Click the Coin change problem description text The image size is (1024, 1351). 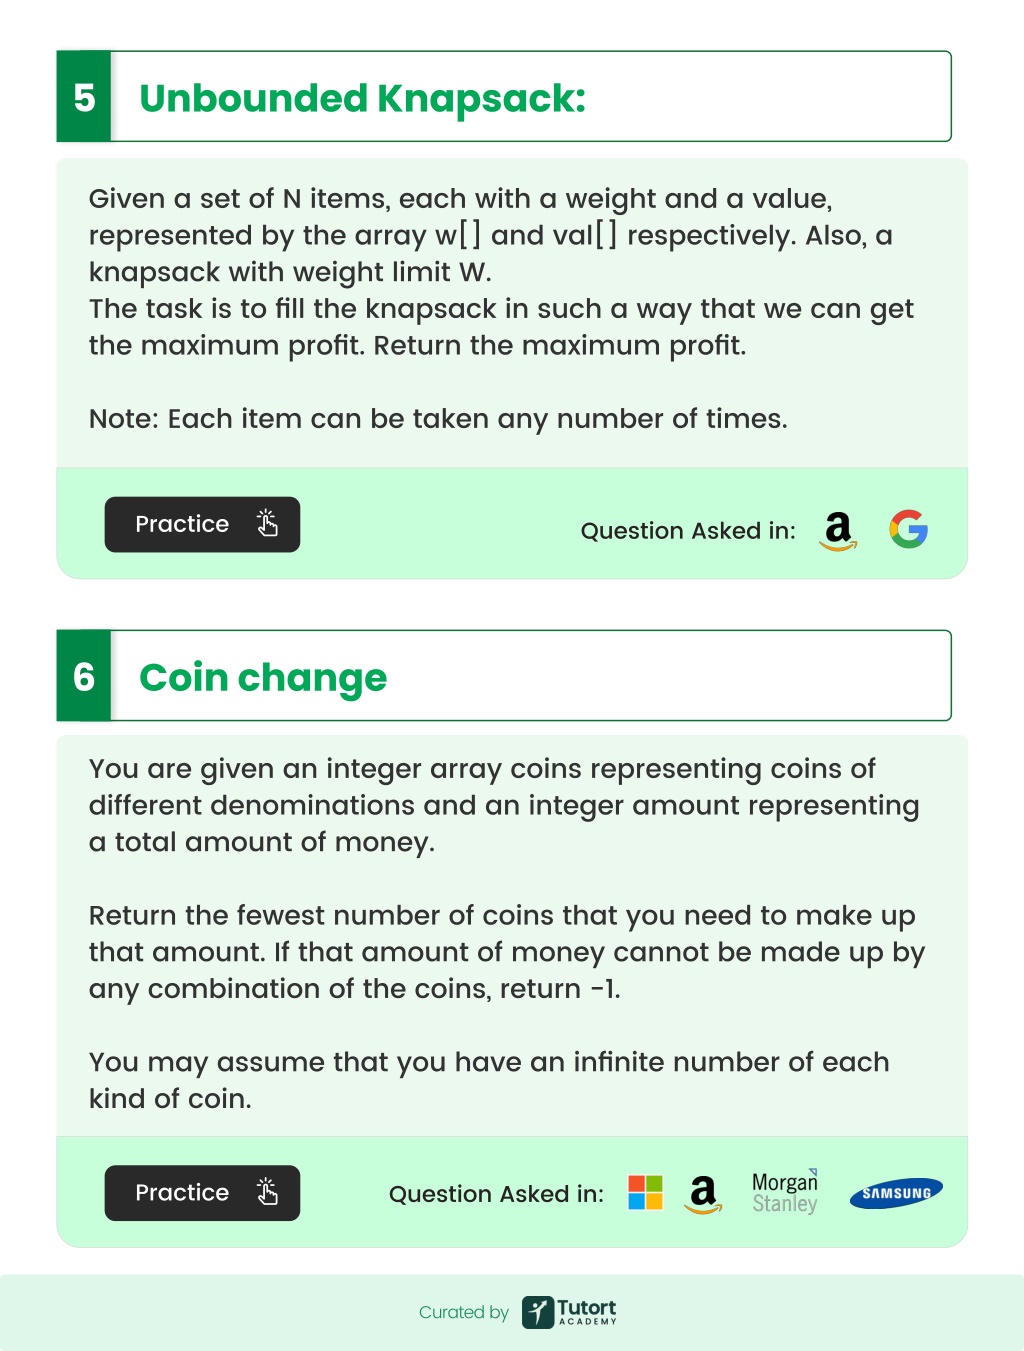pos(507,933)
